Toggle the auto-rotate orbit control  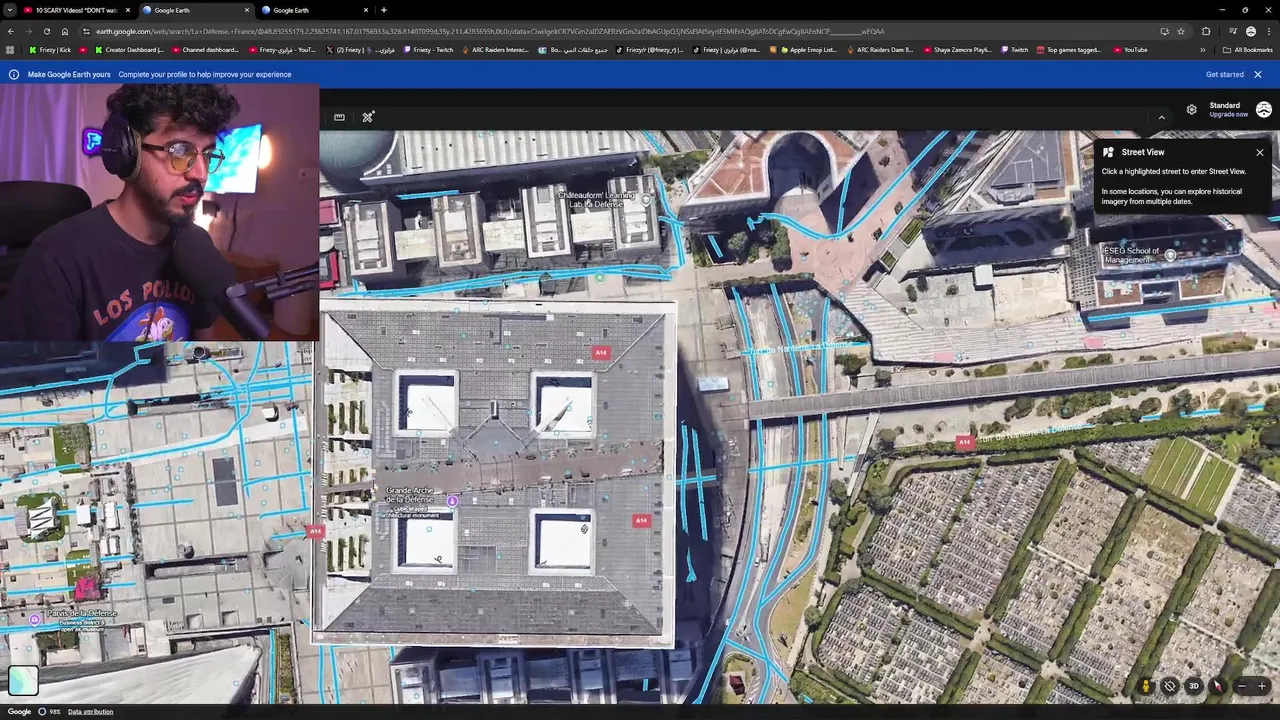pyautogui.click(x=1170, y=686)
